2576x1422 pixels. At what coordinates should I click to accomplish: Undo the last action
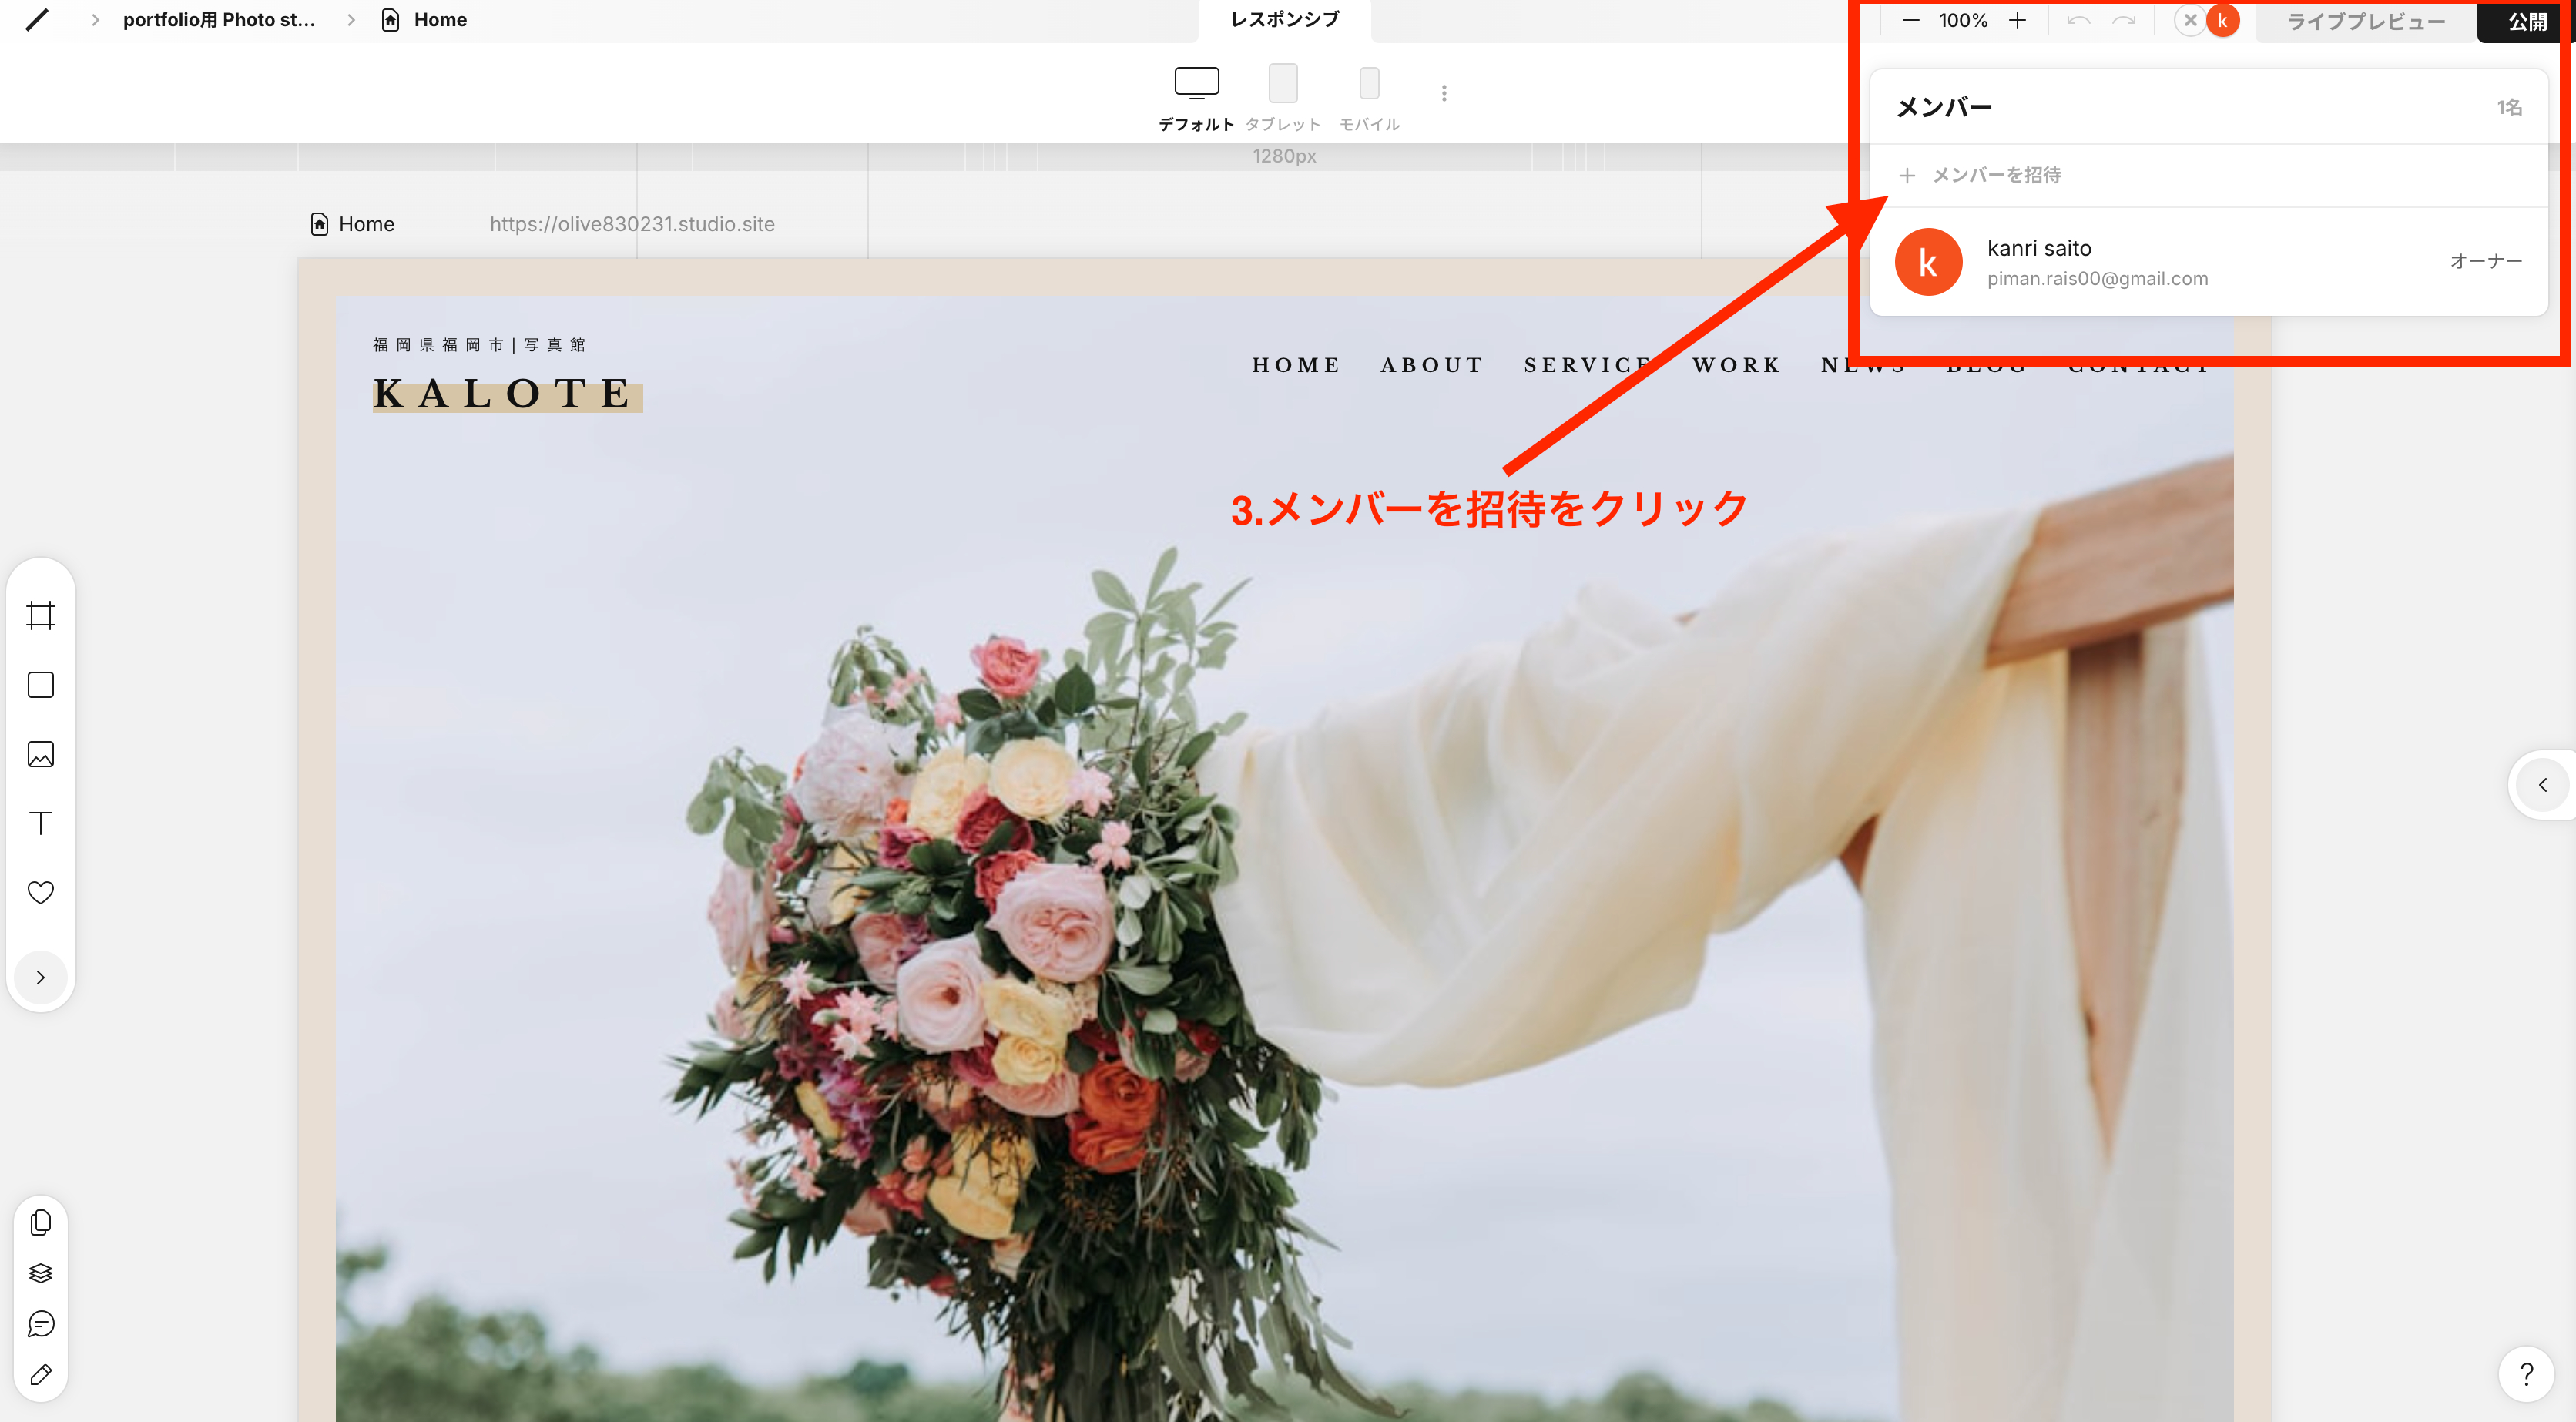2078,20
